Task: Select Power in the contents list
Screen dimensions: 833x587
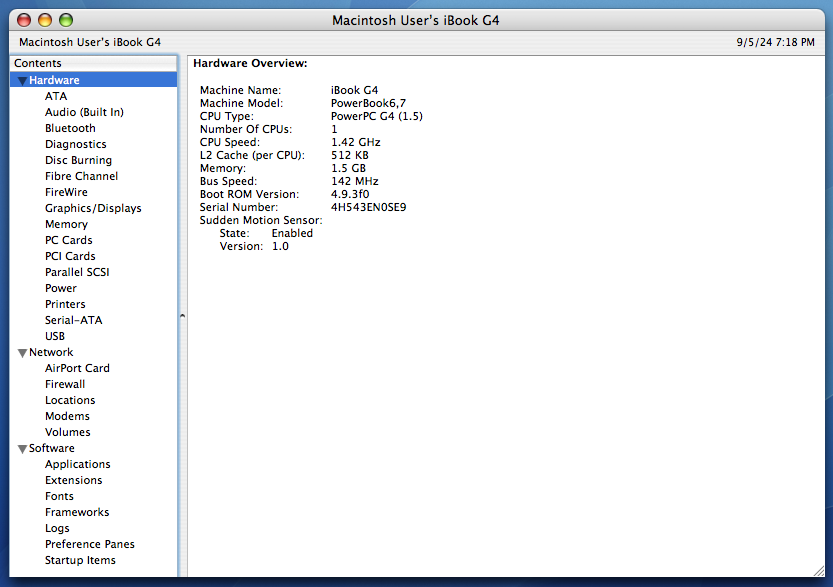Action: [x=61, y=288]
